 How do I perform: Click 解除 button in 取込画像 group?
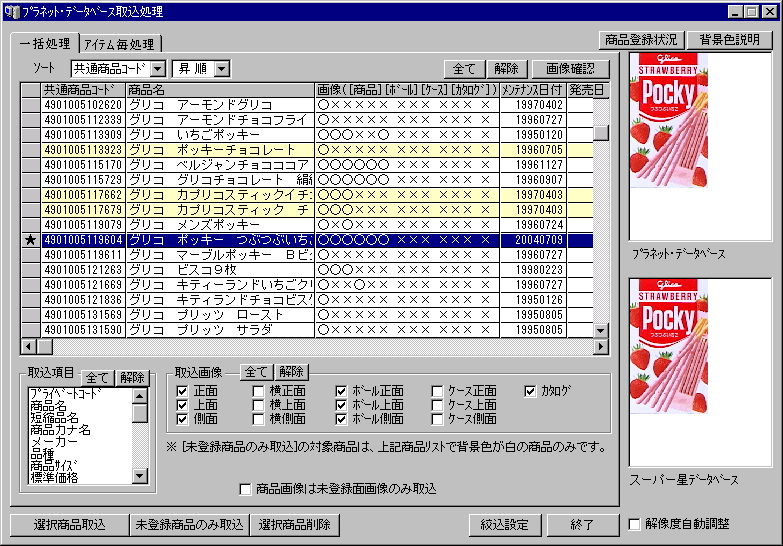292,372
